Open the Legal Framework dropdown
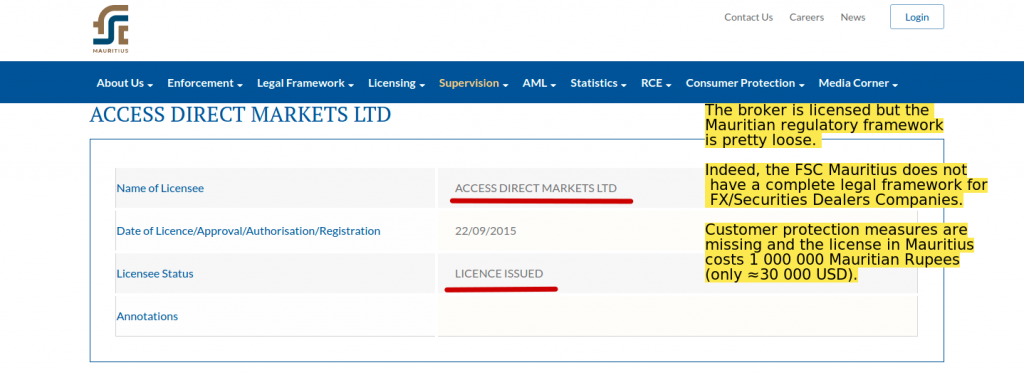 pyautogui.click(x=305, y=83)
